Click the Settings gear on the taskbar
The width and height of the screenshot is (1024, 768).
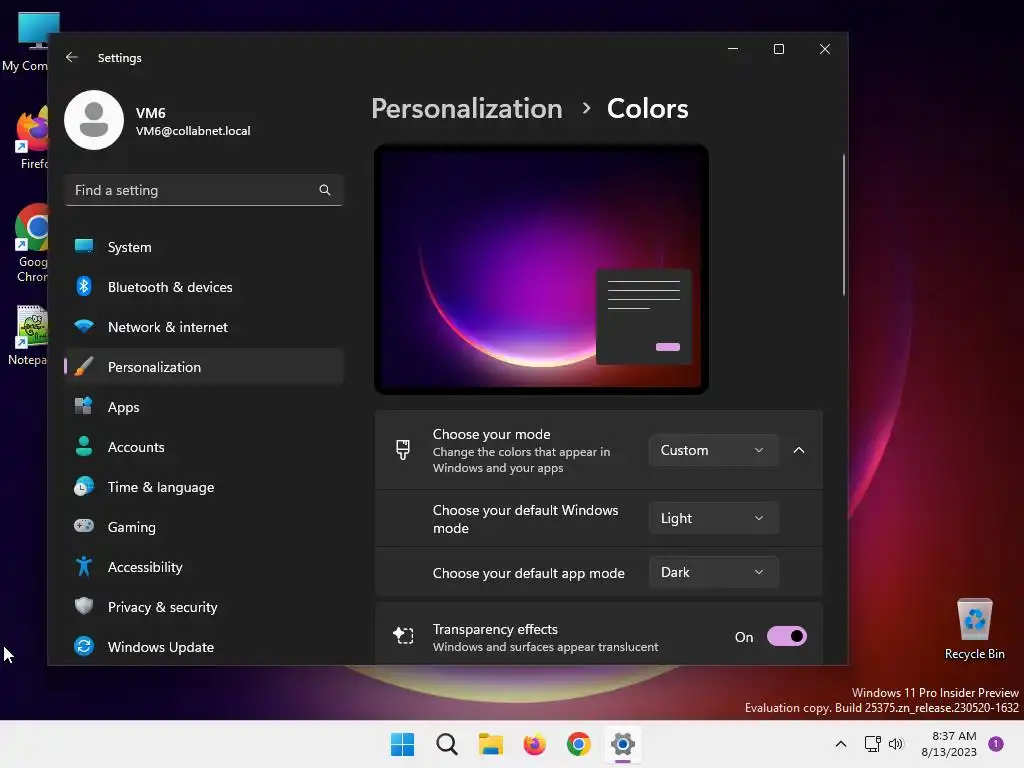622,744
